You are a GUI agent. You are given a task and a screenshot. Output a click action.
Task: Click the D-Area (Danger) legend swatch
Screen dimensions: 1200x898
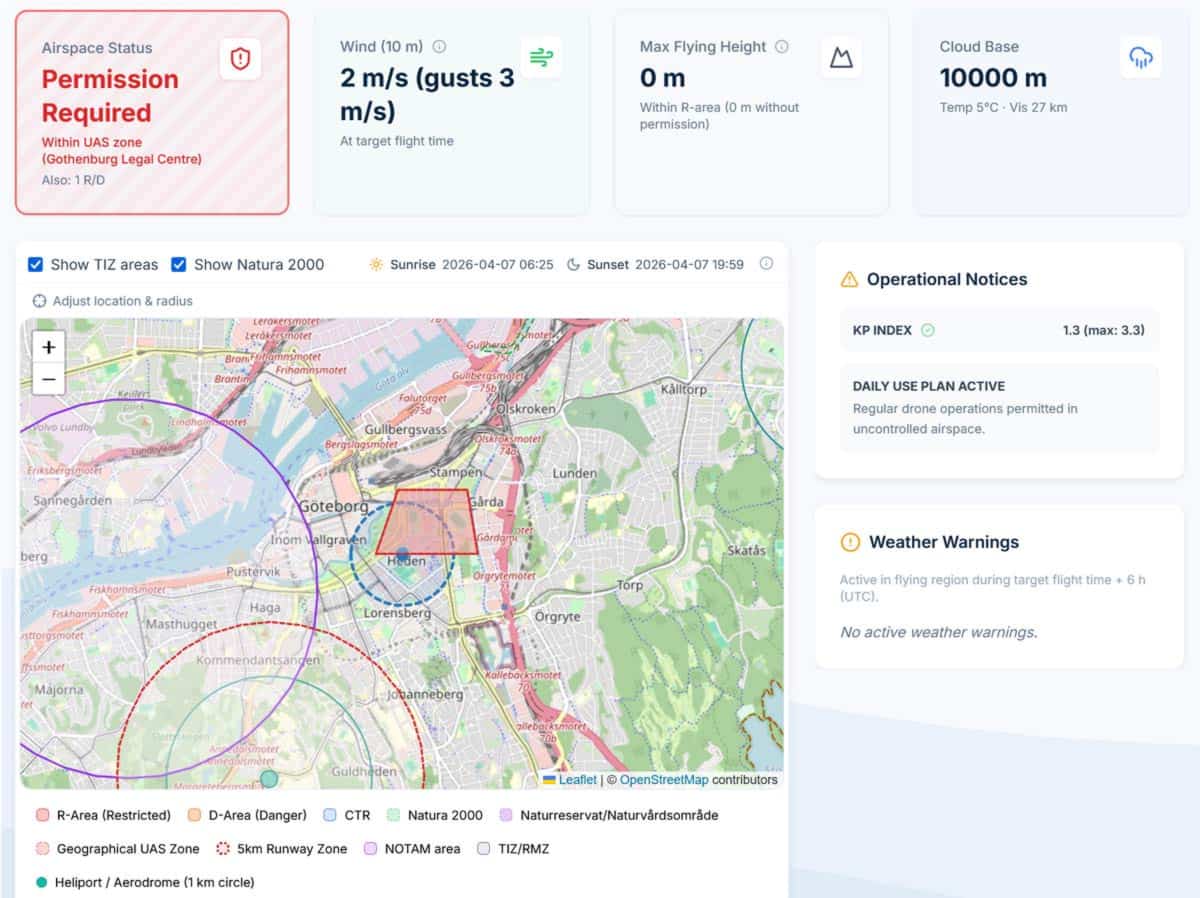(x=194, y=815)
